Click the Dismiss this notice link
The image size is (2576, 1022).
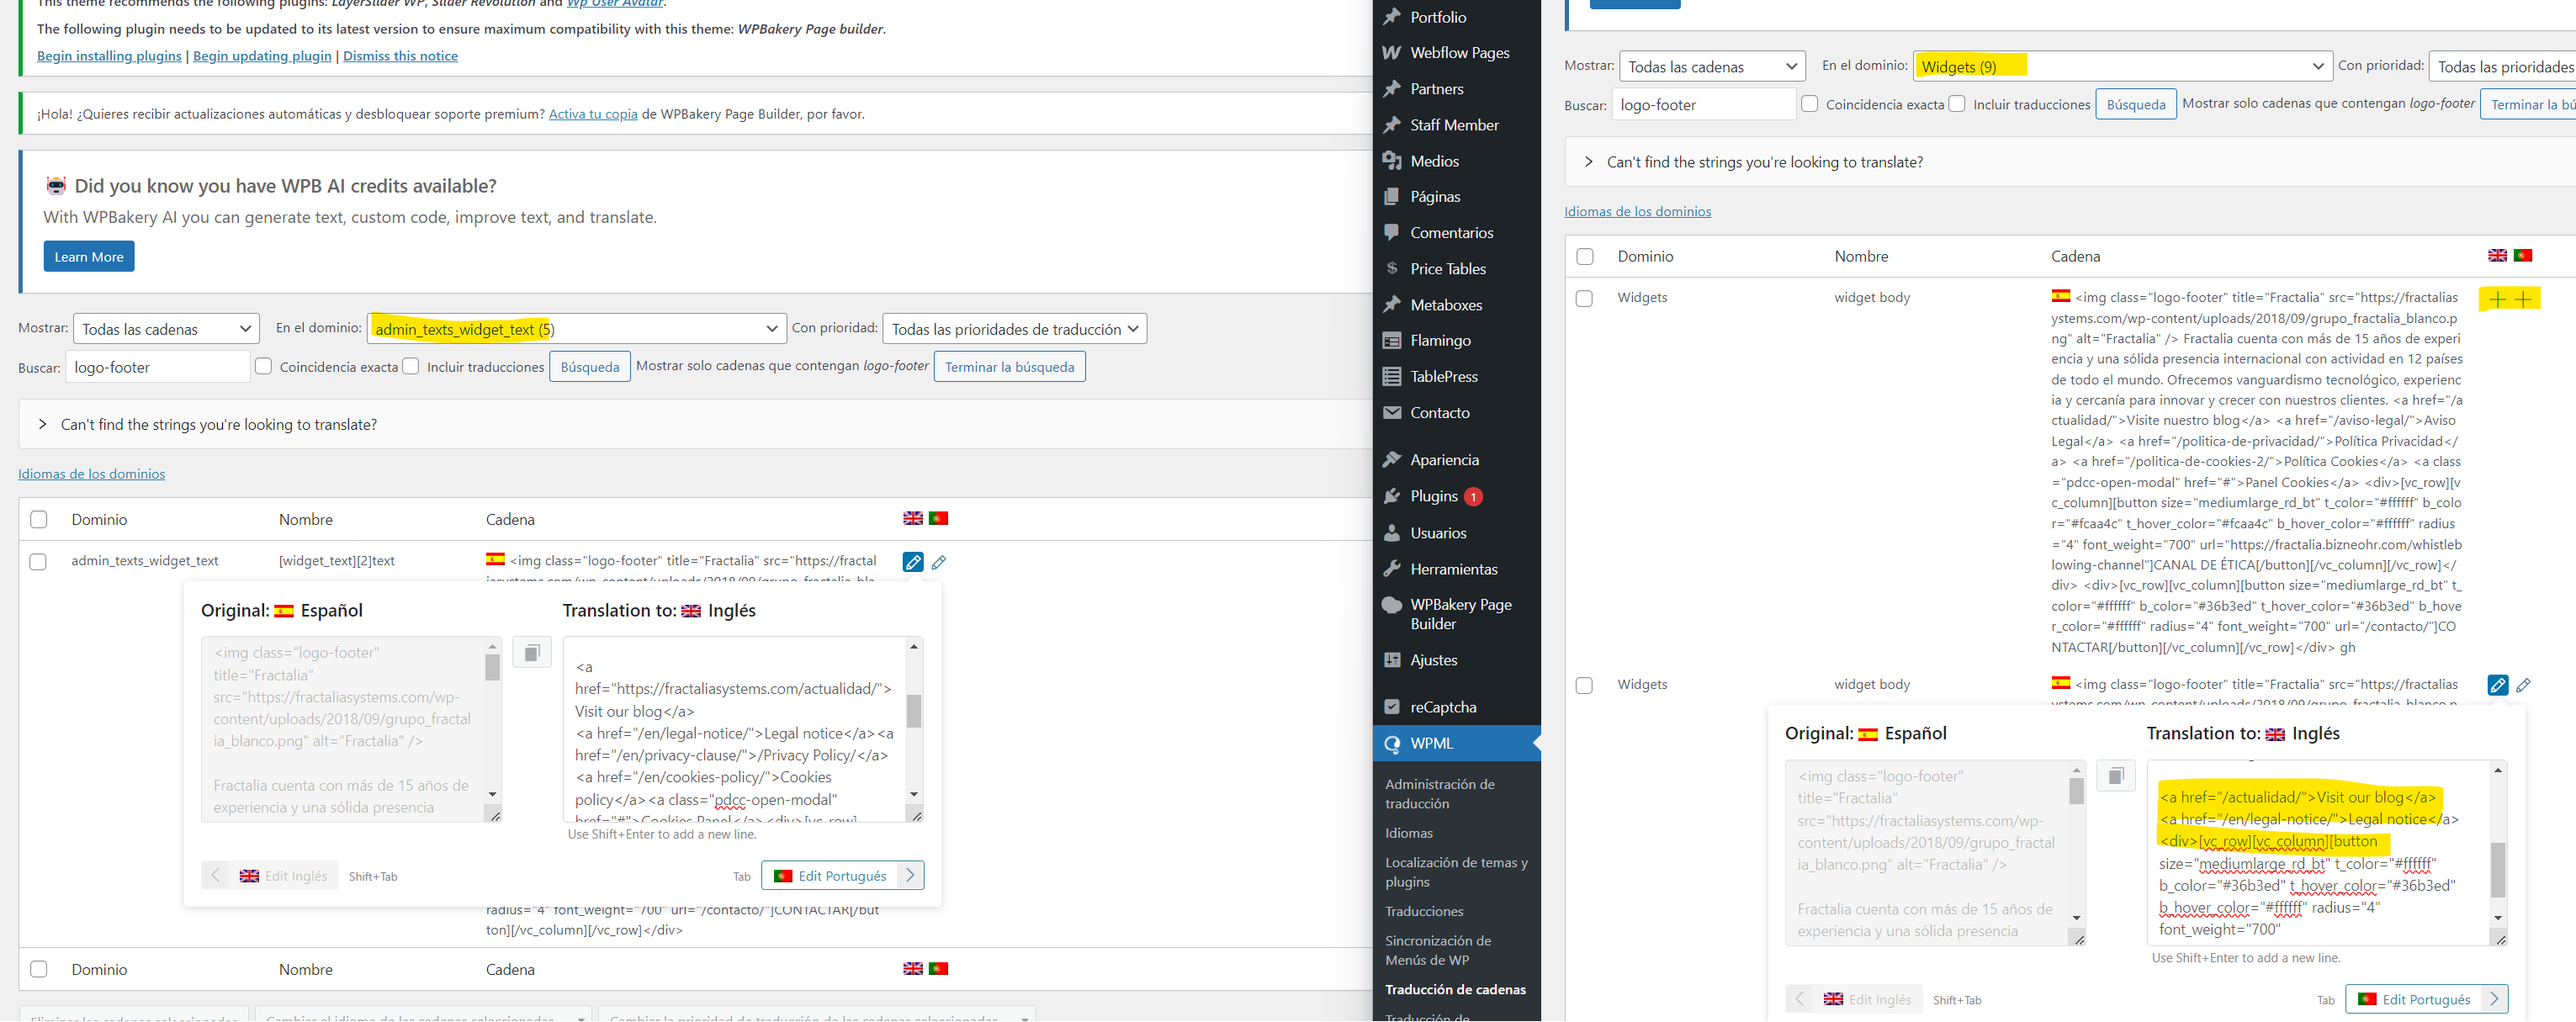400,56
